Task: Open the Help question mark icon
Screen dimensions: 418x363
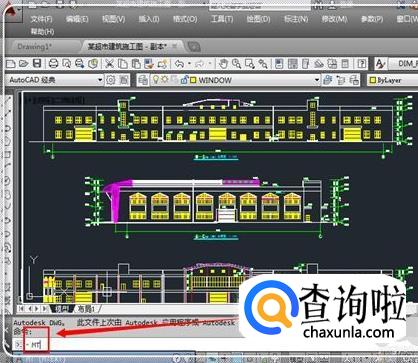Action: coord(362,63)
